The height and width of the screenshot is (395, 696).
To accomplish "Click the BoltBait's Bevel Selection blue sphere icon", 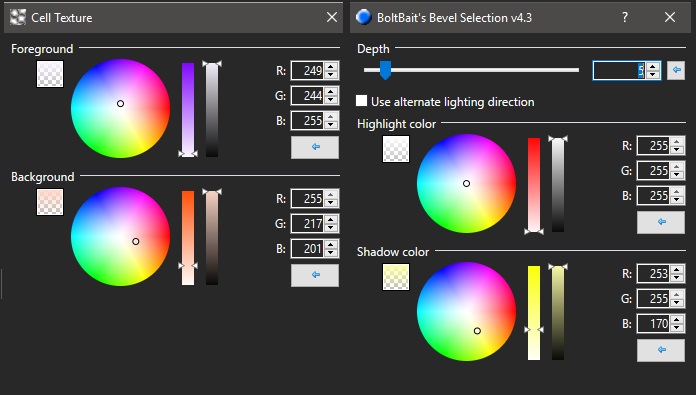I will click(x=364, y=17).
